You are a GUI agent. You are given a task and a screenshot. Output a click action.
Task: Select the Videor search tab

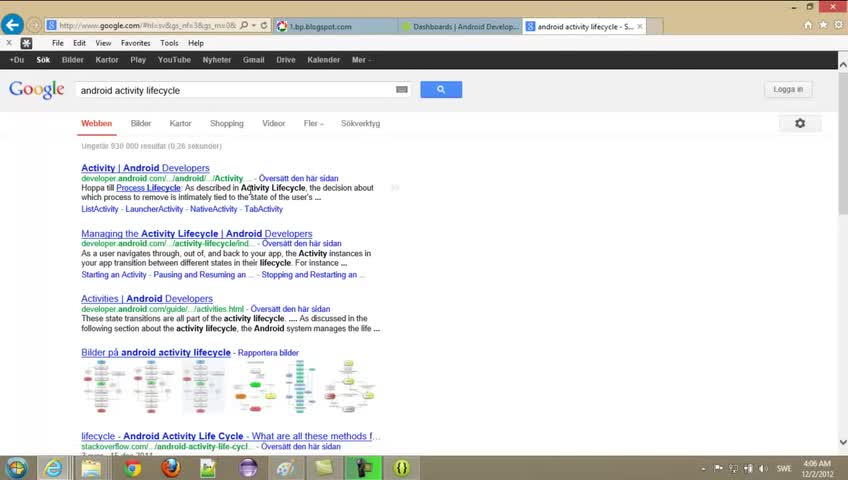[x=274, y=123]
